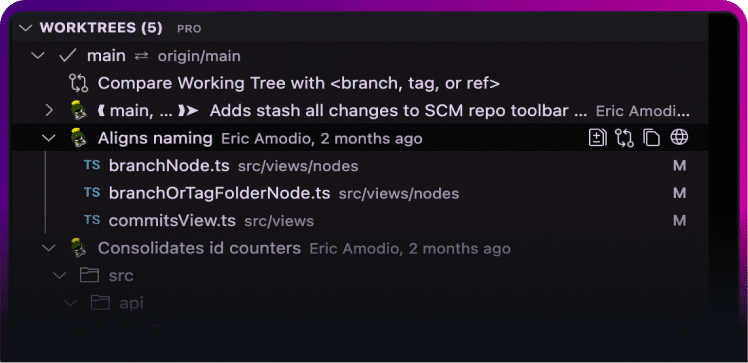Screen dimensions: 748x363
Task: Click the avatar beside Consolidates id counters
Action: [78, 248]
